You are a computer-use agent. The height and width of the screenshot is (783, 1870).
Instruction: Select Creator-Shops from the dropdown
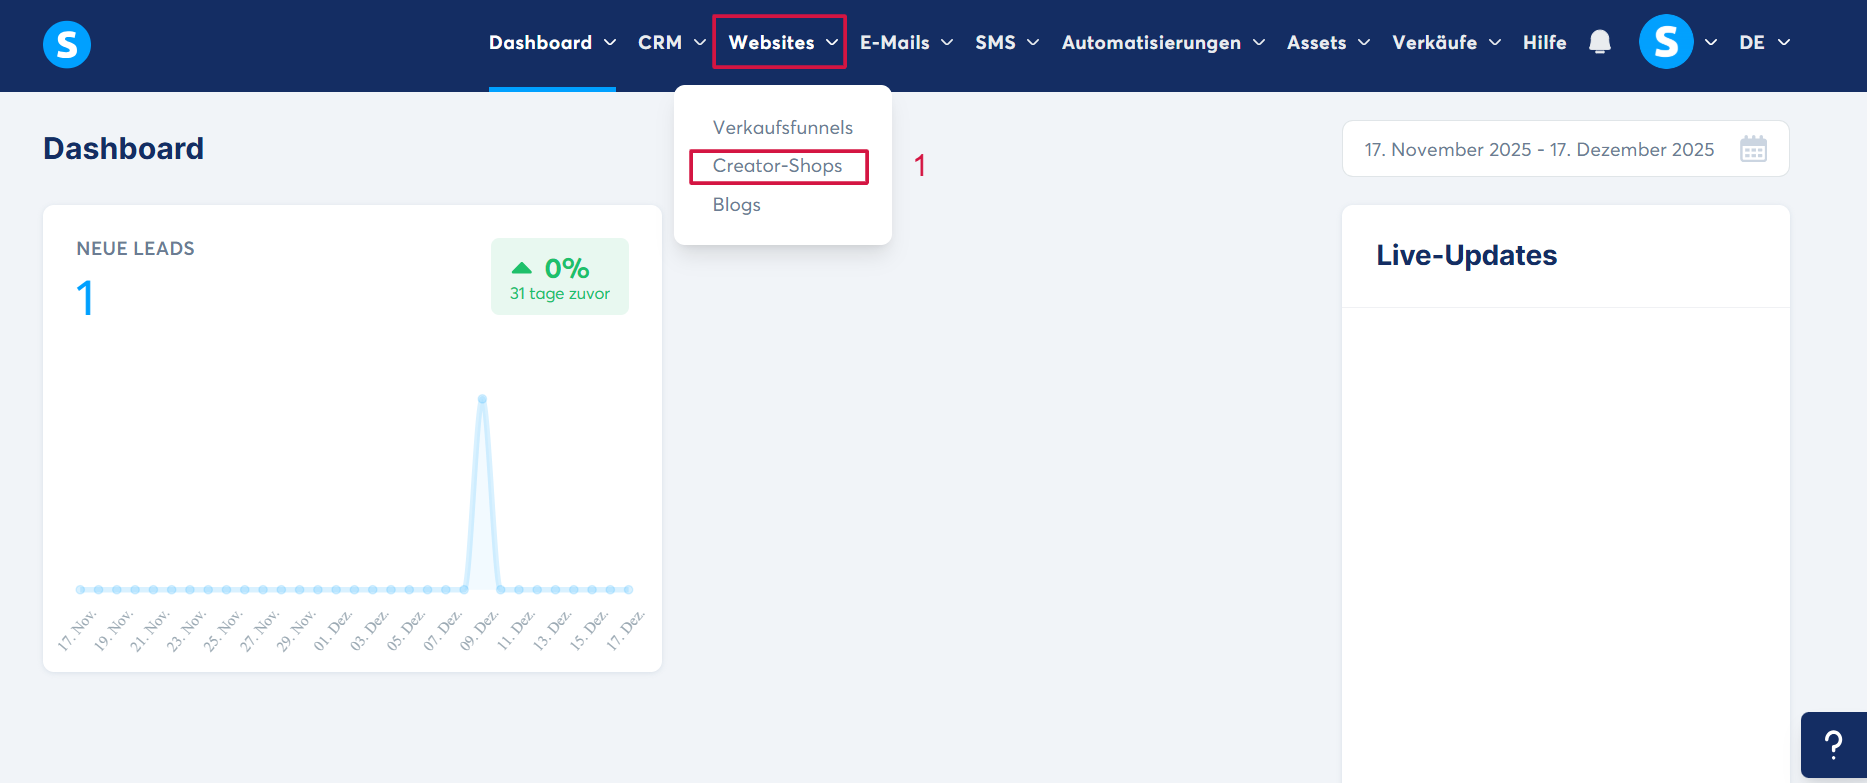[x=778, y=166]
